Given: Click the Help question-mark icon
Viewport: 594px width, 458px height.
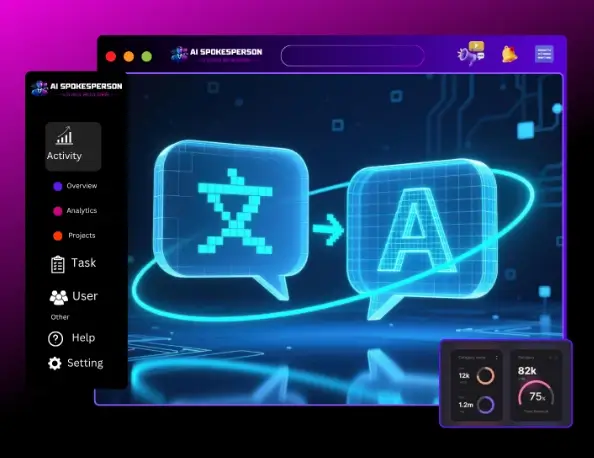Looking at the screenshot, I should coord(56,339).
